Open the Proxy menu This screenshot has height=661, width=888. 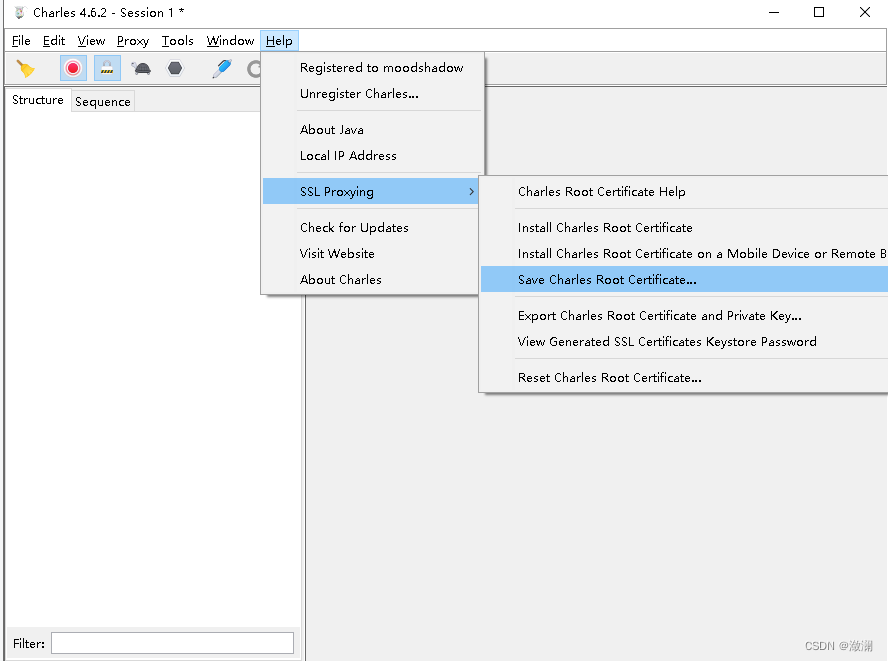[x=133, y=41]
